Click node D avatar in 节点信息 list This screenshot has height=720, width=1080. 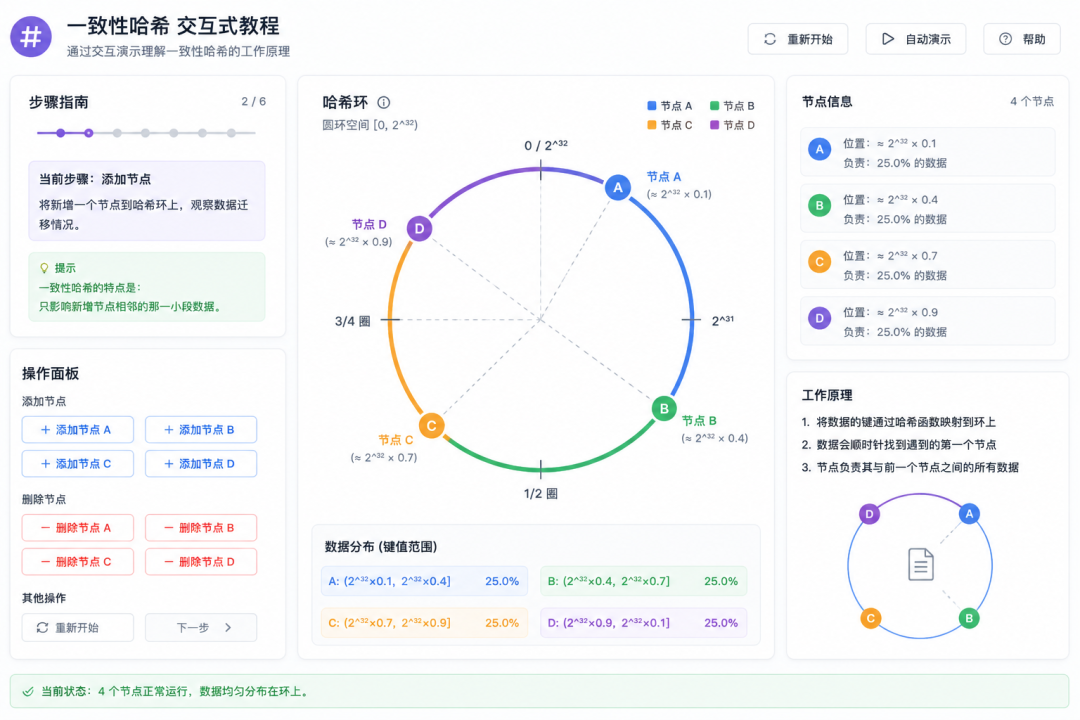tap(819, 318)
